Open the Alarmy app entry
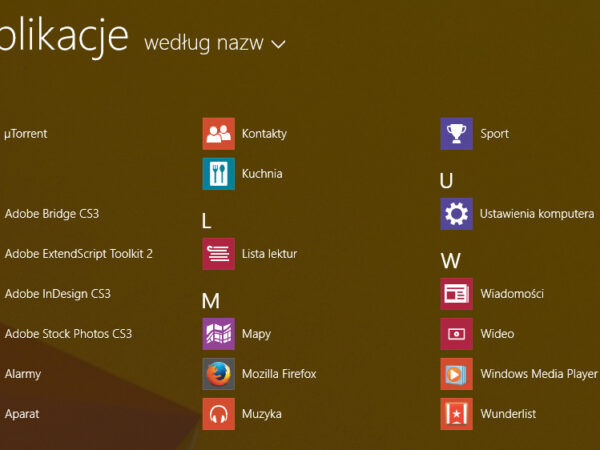 (24, 374)
